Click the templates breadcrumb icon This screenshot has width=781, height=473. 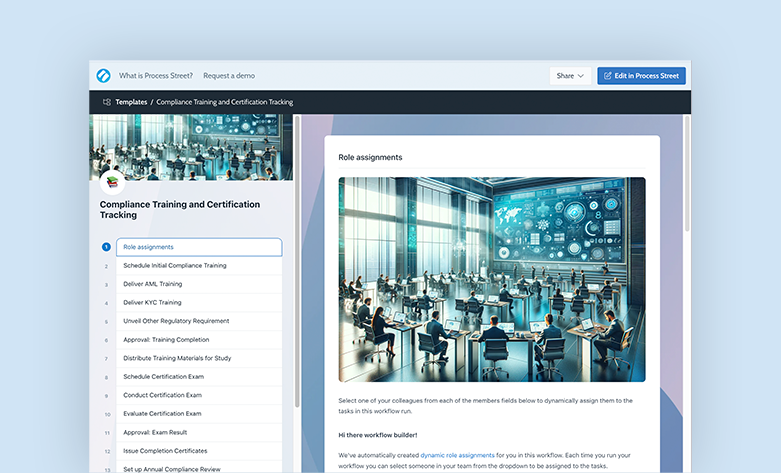107,102
